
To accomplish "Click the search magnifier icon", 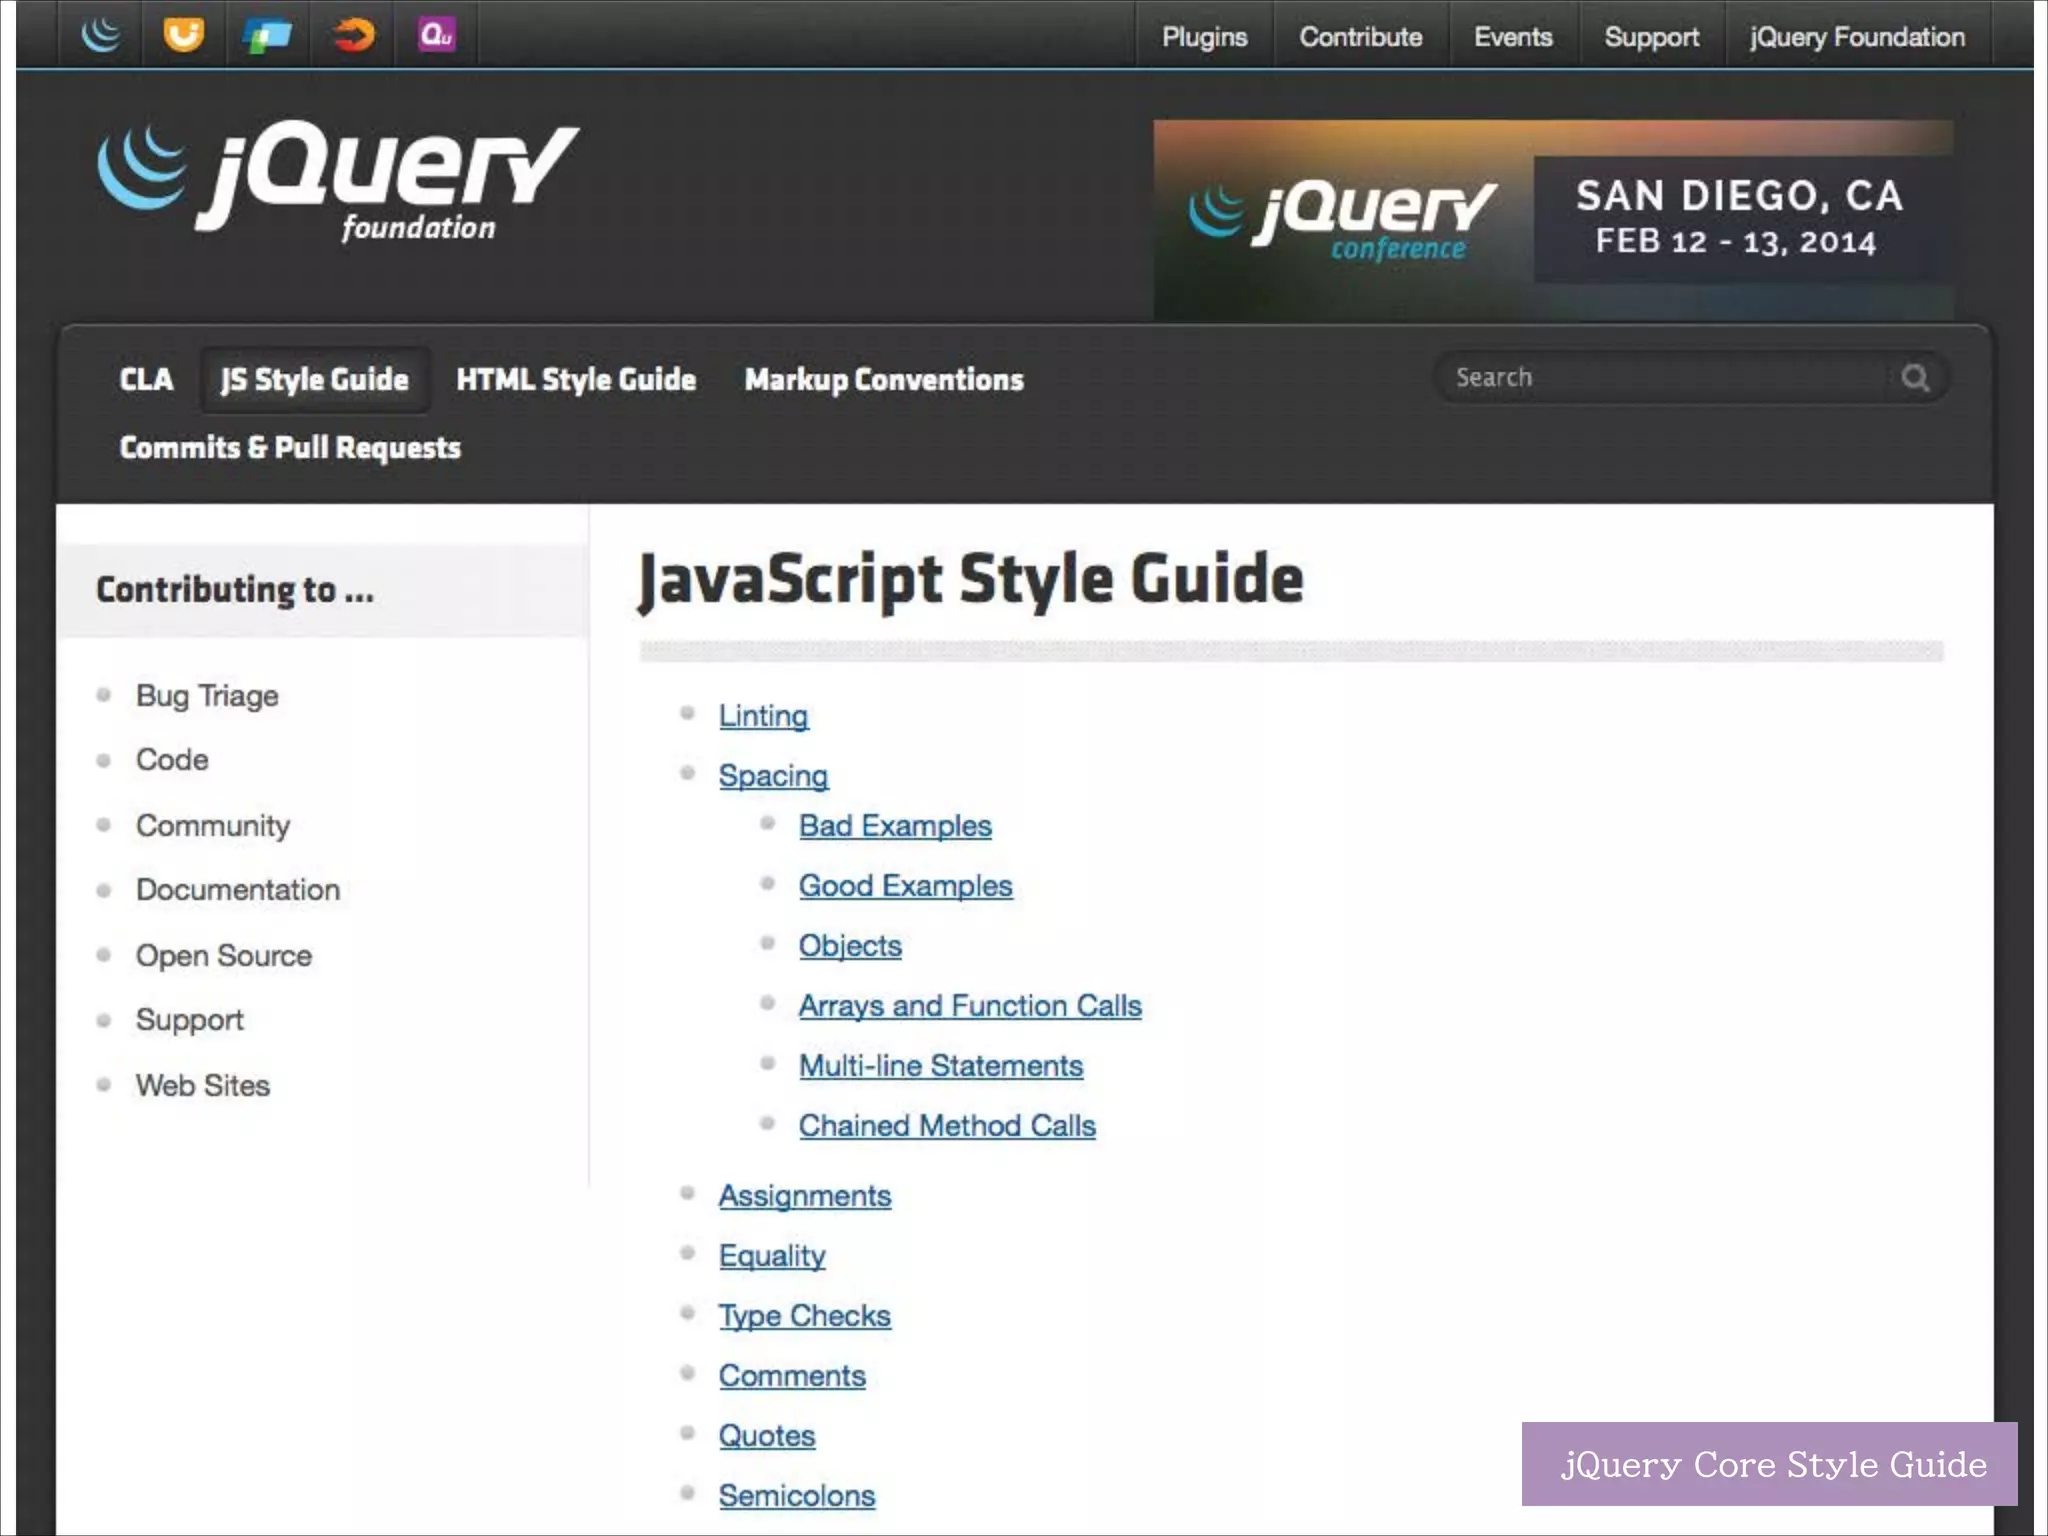I will pyautogui.click(x=1915, y=378).
